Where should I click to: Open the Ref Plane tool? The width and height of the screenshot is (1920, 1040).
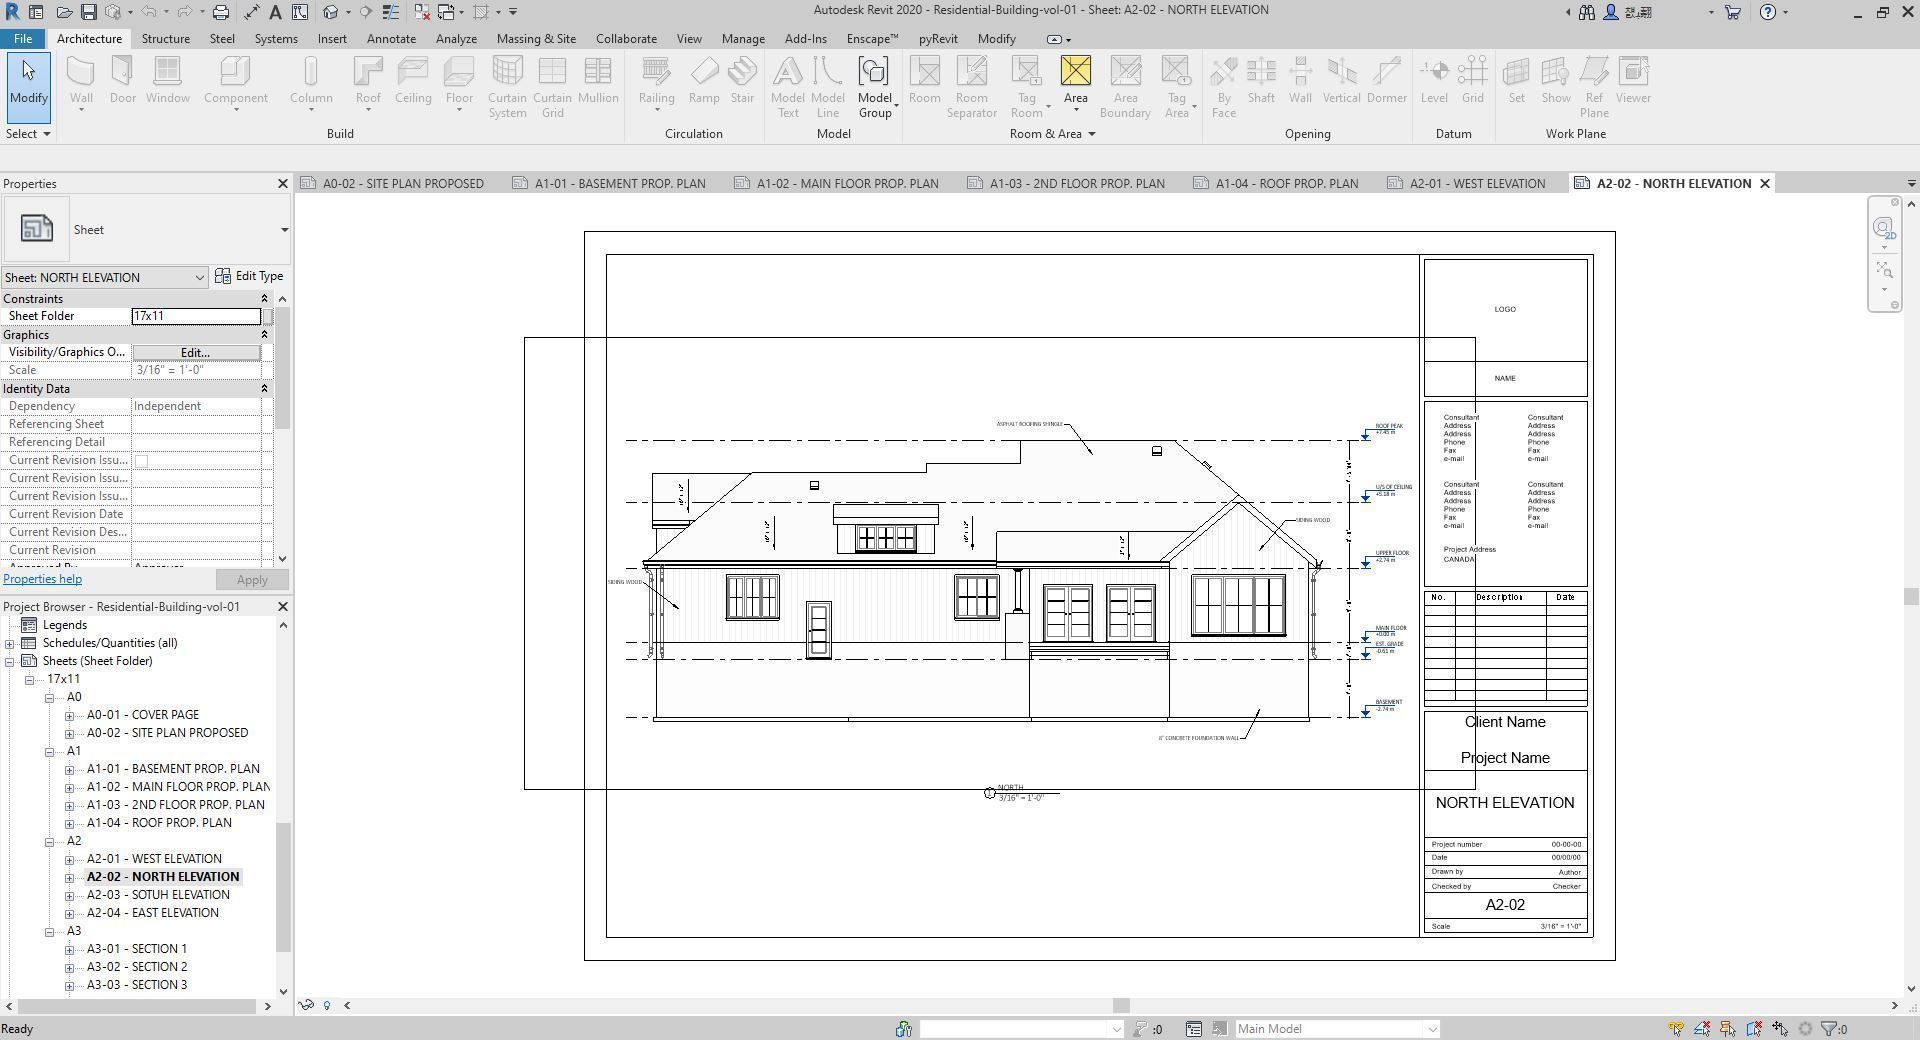coord(1594,87)
